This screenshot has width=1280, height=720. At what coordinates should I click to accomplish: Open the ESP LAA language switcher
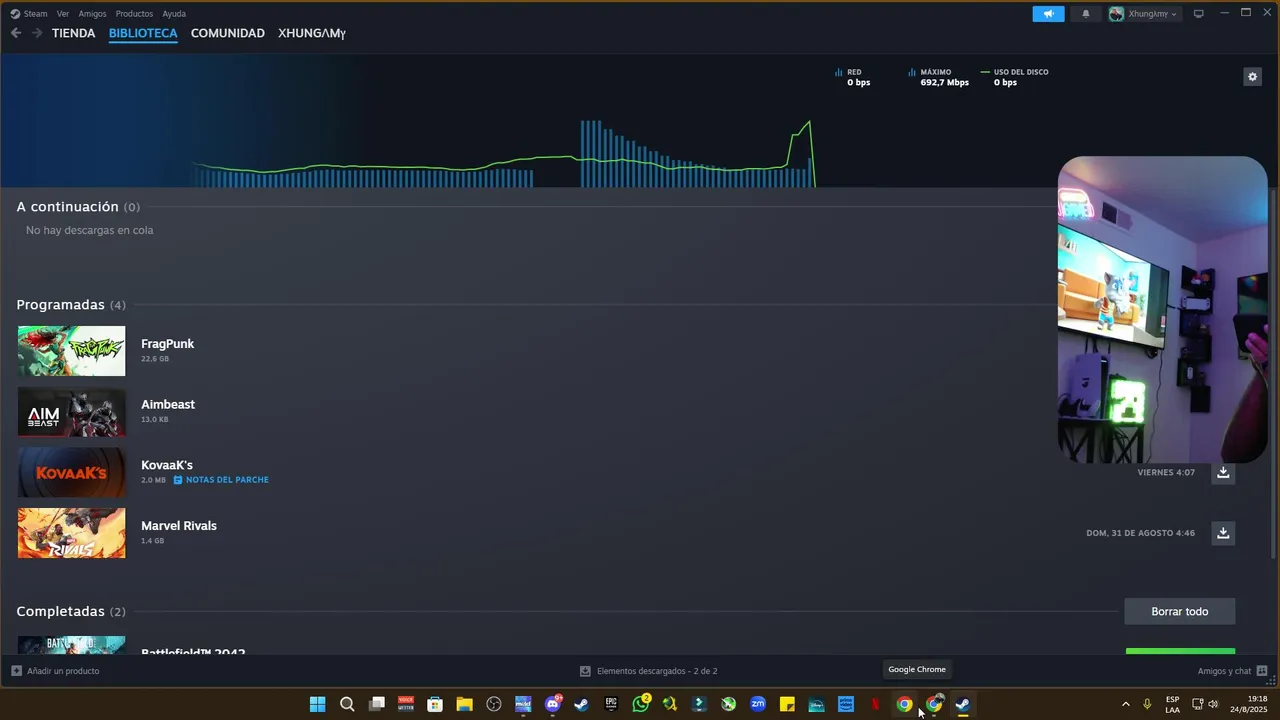click(x=1172, y=704)
